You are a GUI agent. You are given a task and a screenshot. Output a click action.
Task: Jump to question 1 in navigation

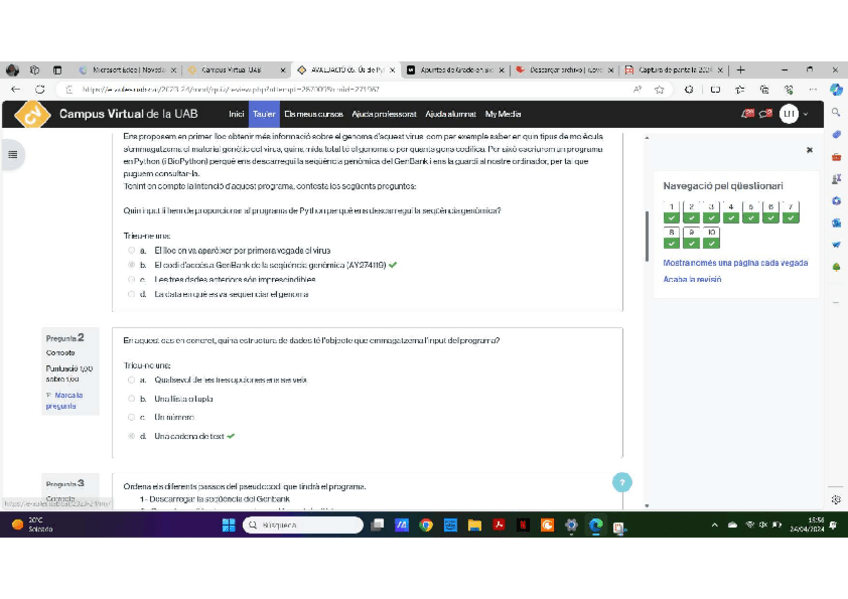(672, 212)
